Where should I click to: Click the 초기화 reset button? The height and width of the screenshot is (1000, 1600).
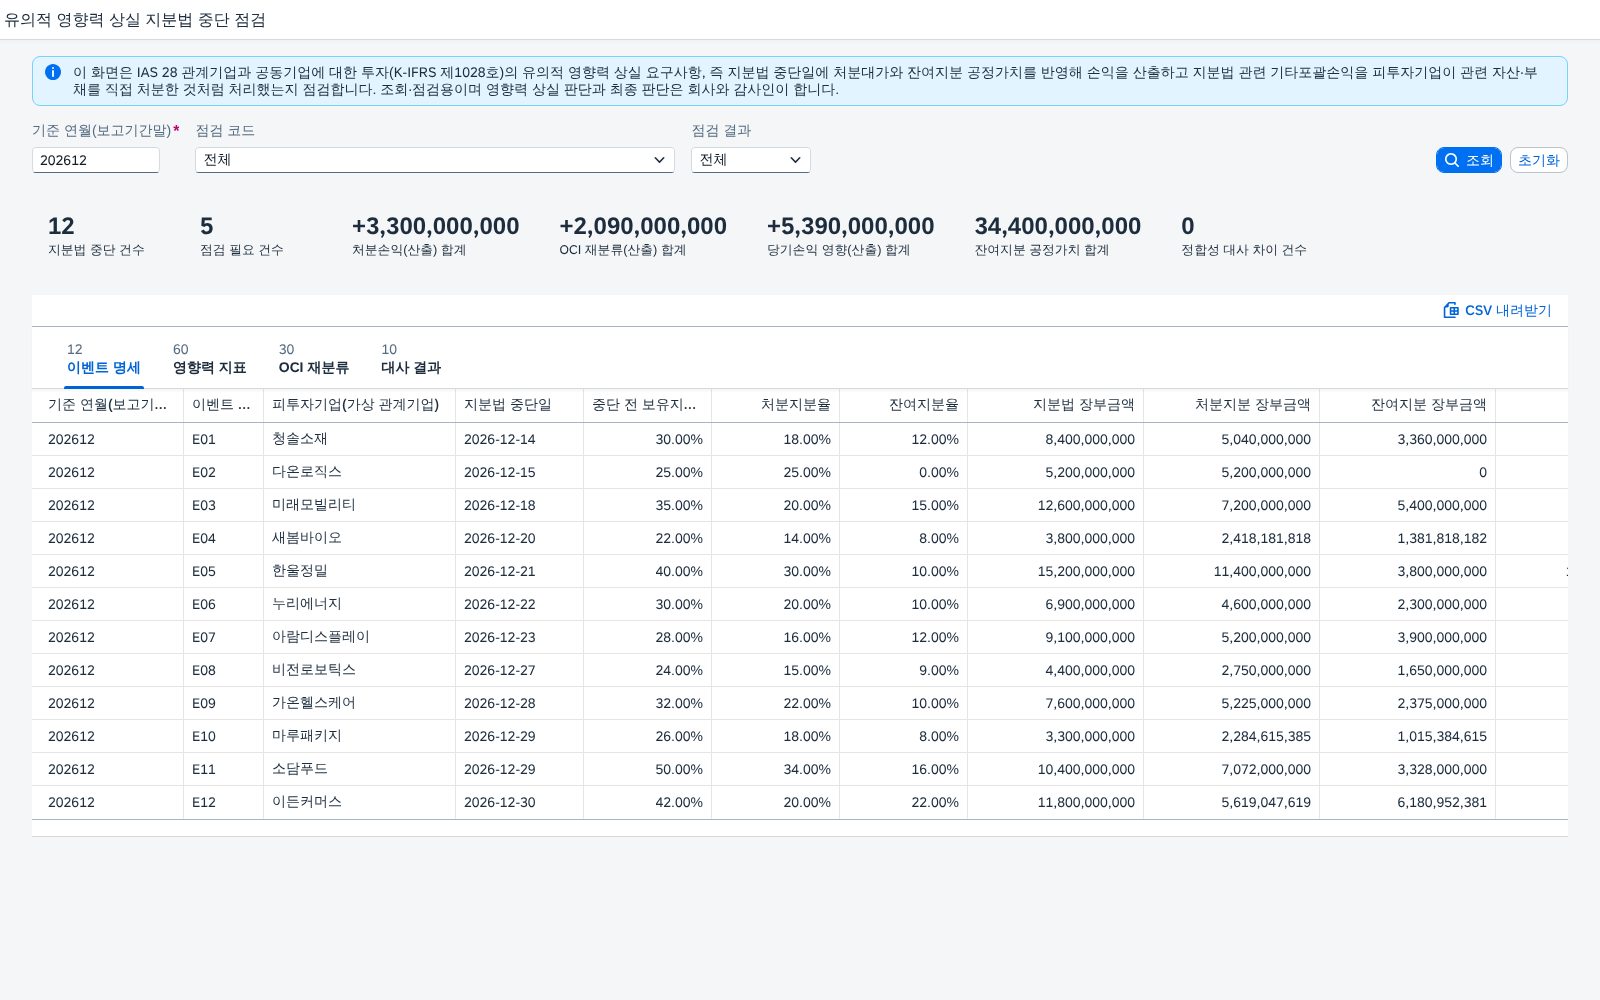click(1538, 160)
